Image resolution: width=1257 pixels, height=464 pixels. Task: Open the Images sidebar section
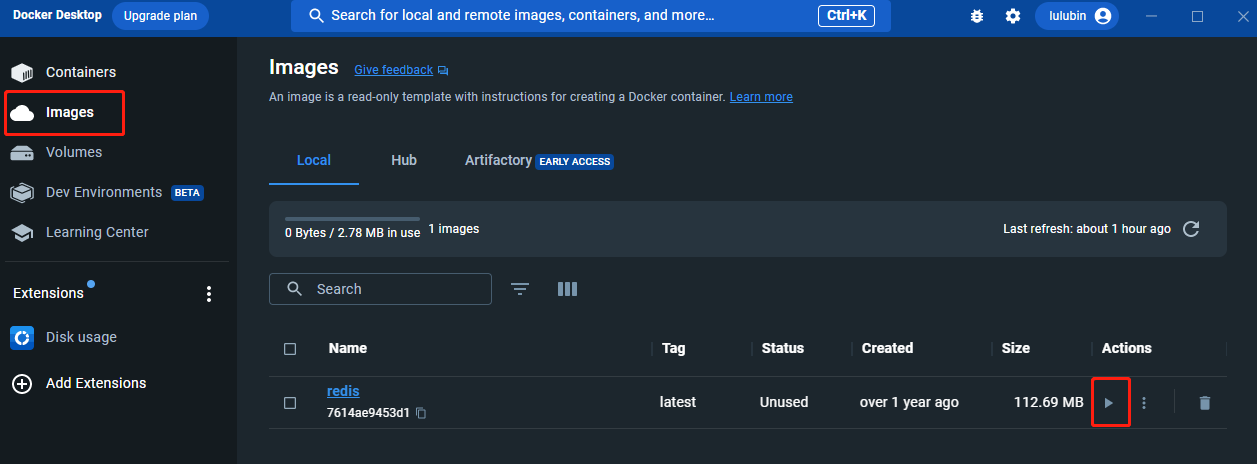click(64, 112)
